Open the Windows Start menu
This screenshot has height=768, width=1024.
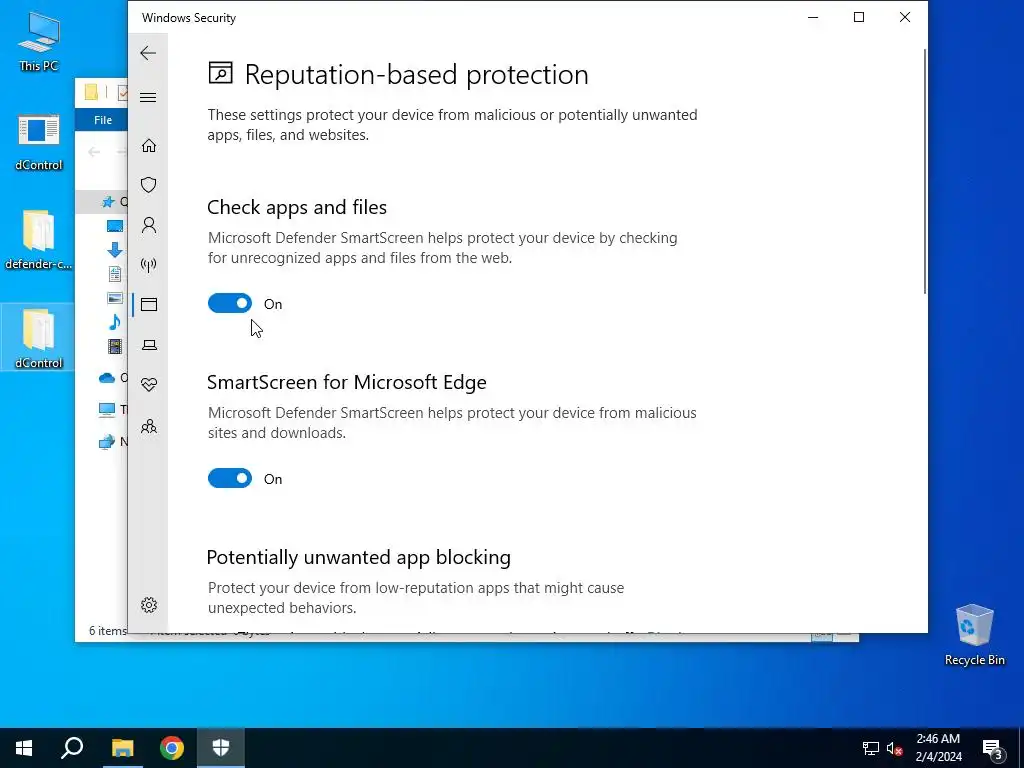[24, 748]
